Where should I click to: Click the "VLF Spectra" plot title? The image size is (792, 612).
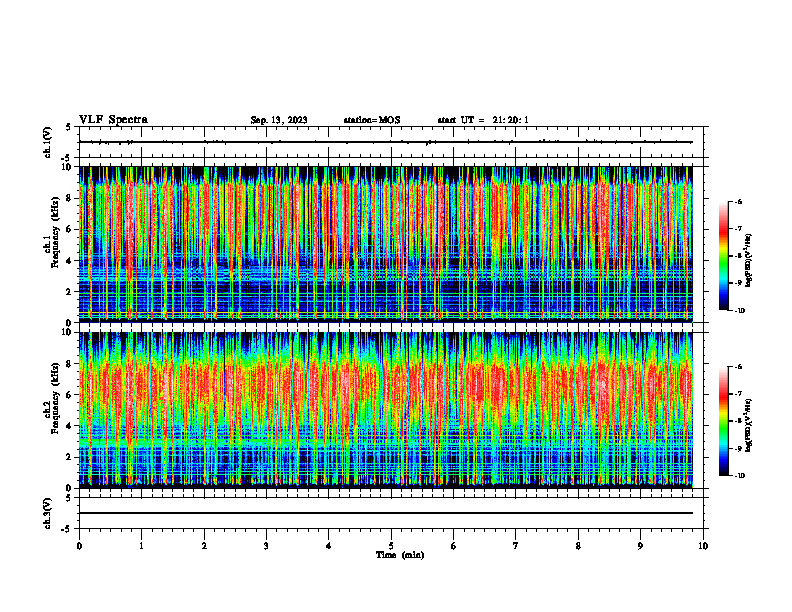click(113, 120)
